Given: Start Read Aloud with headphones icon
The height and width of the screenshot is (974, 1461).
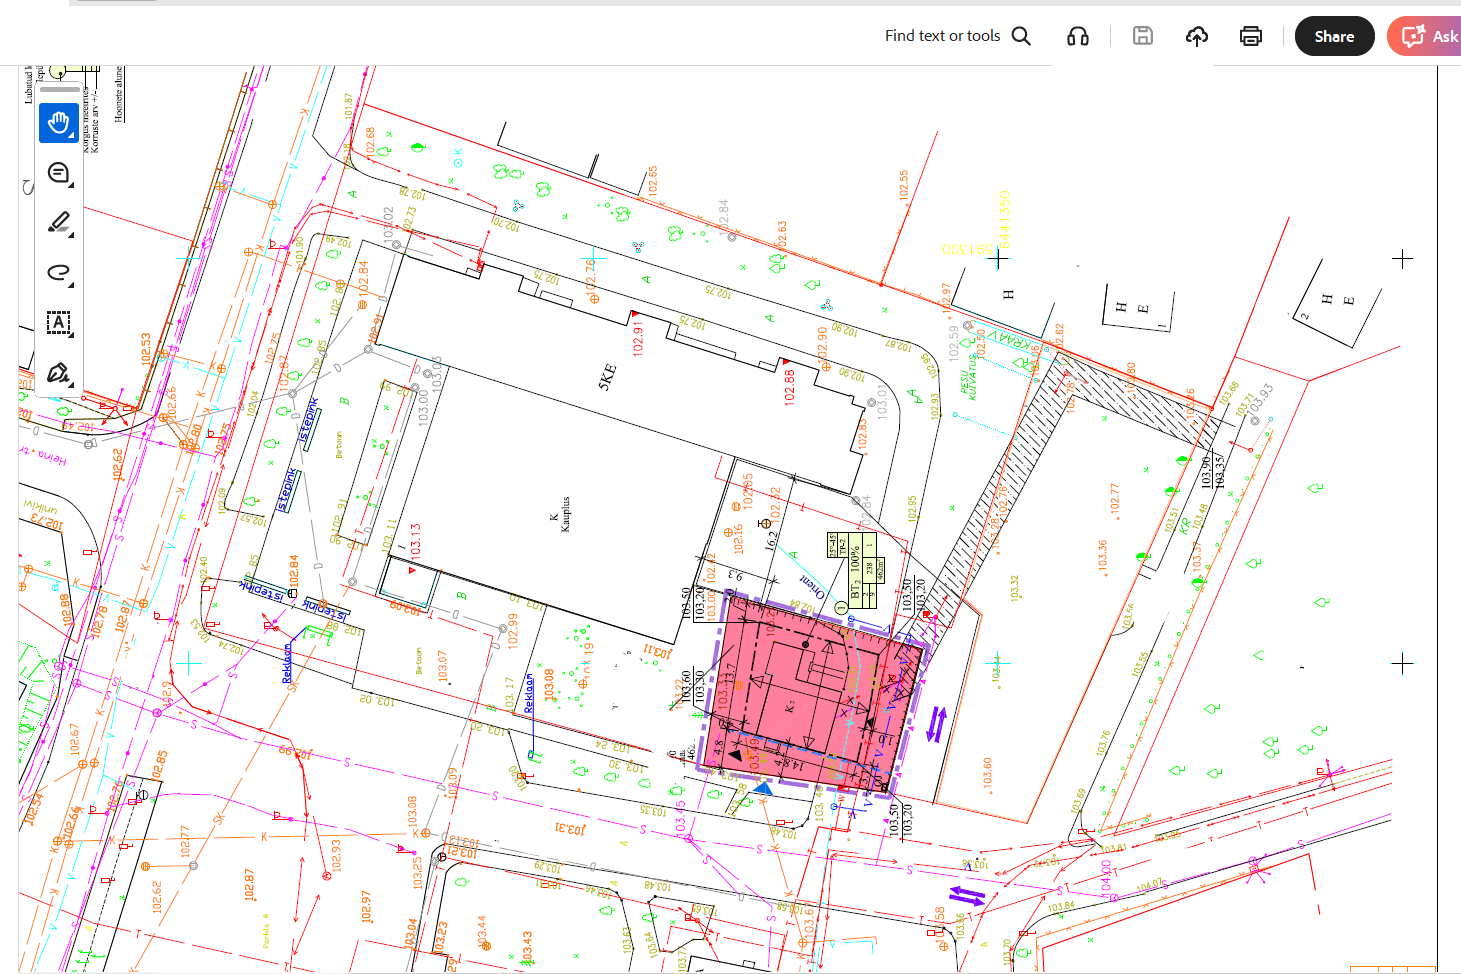Looking at the screenshot, I should [1078, 36].
